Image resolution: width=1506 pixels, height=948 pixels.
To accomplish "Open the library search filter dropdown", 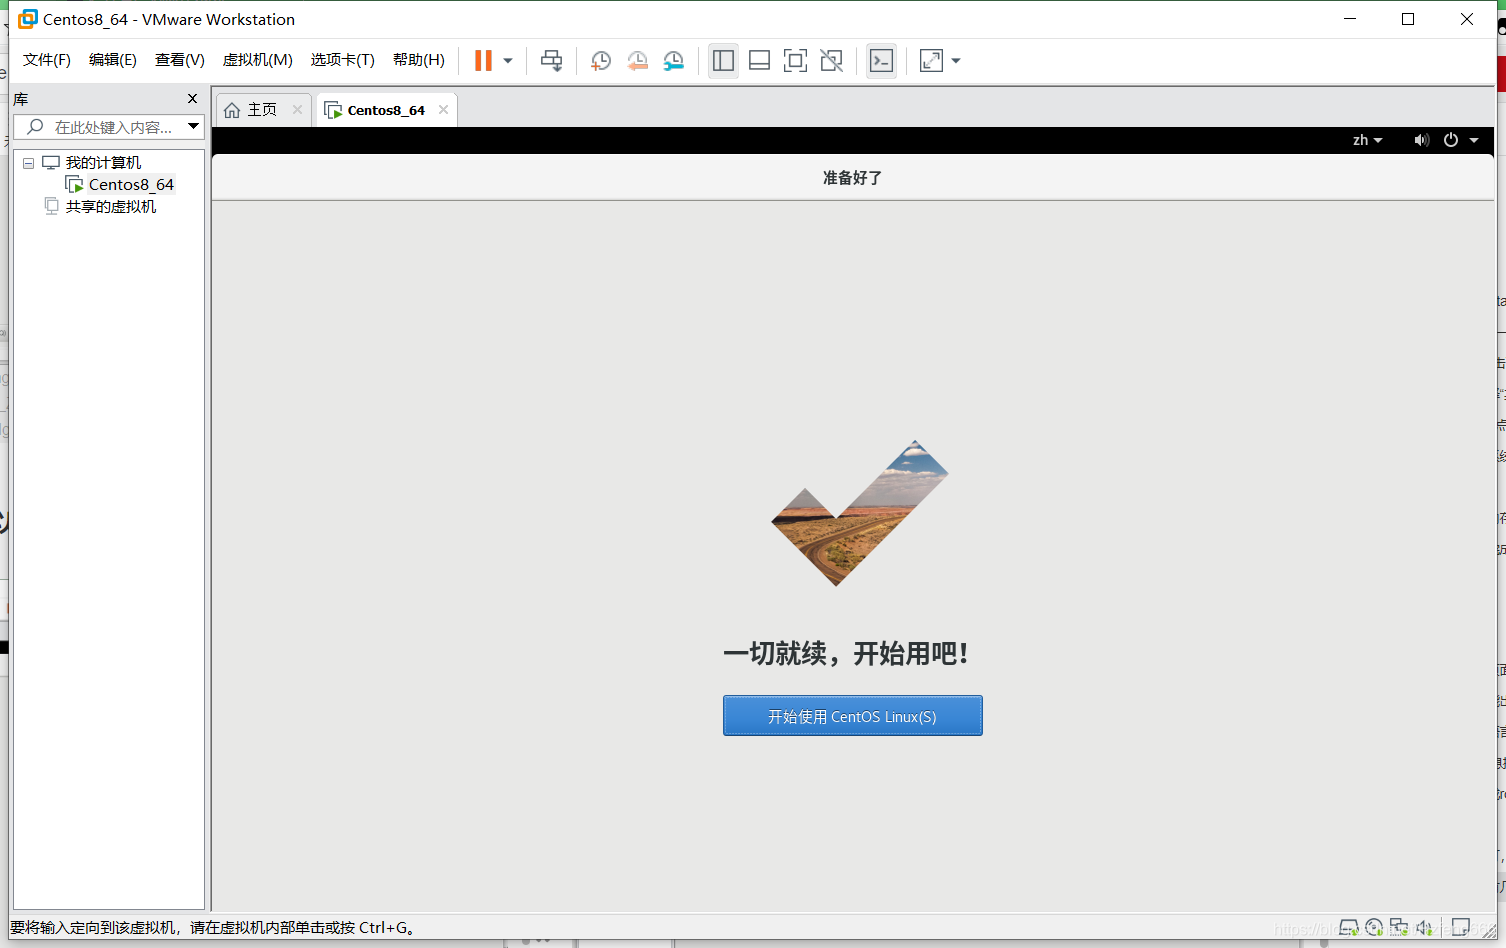I will pos(194,127).
